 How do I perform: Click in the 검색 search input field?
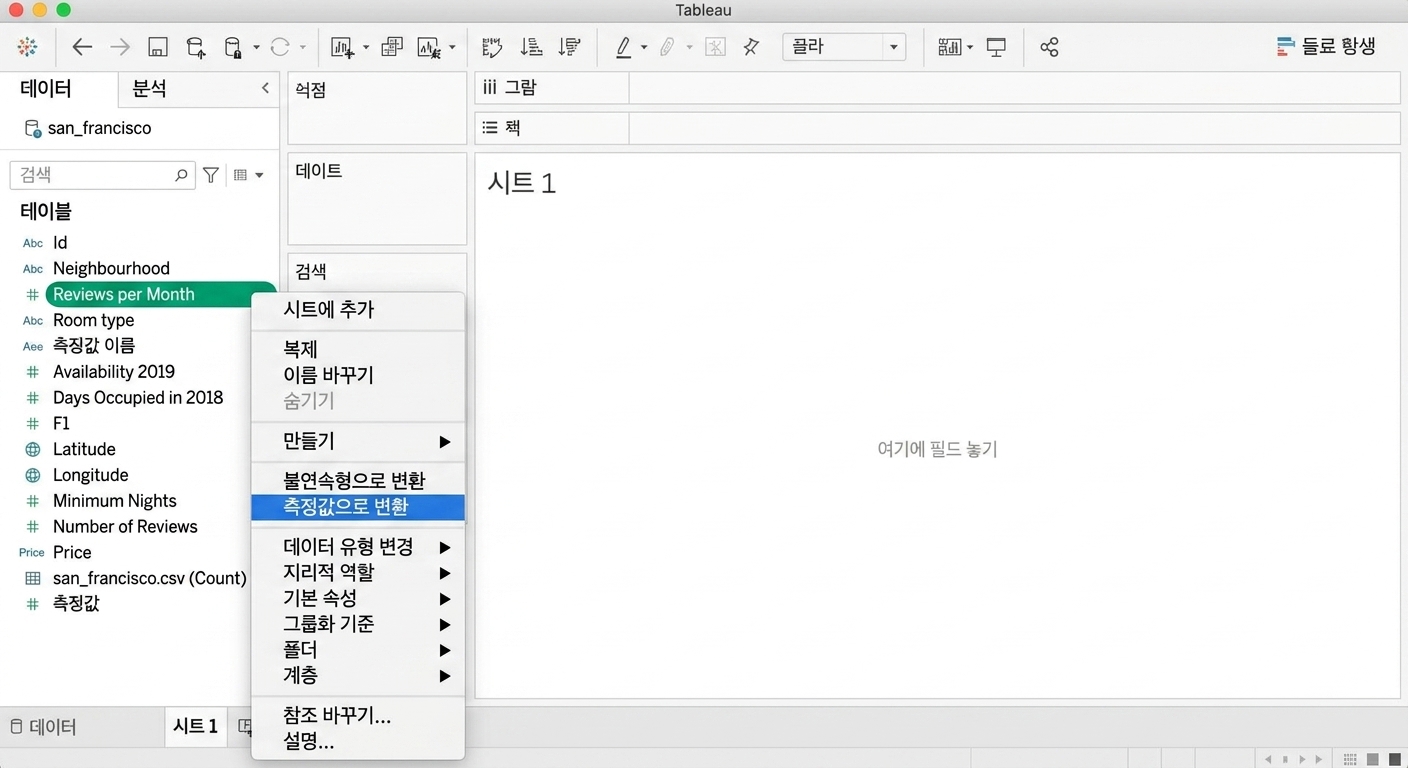tap(101, 175)
